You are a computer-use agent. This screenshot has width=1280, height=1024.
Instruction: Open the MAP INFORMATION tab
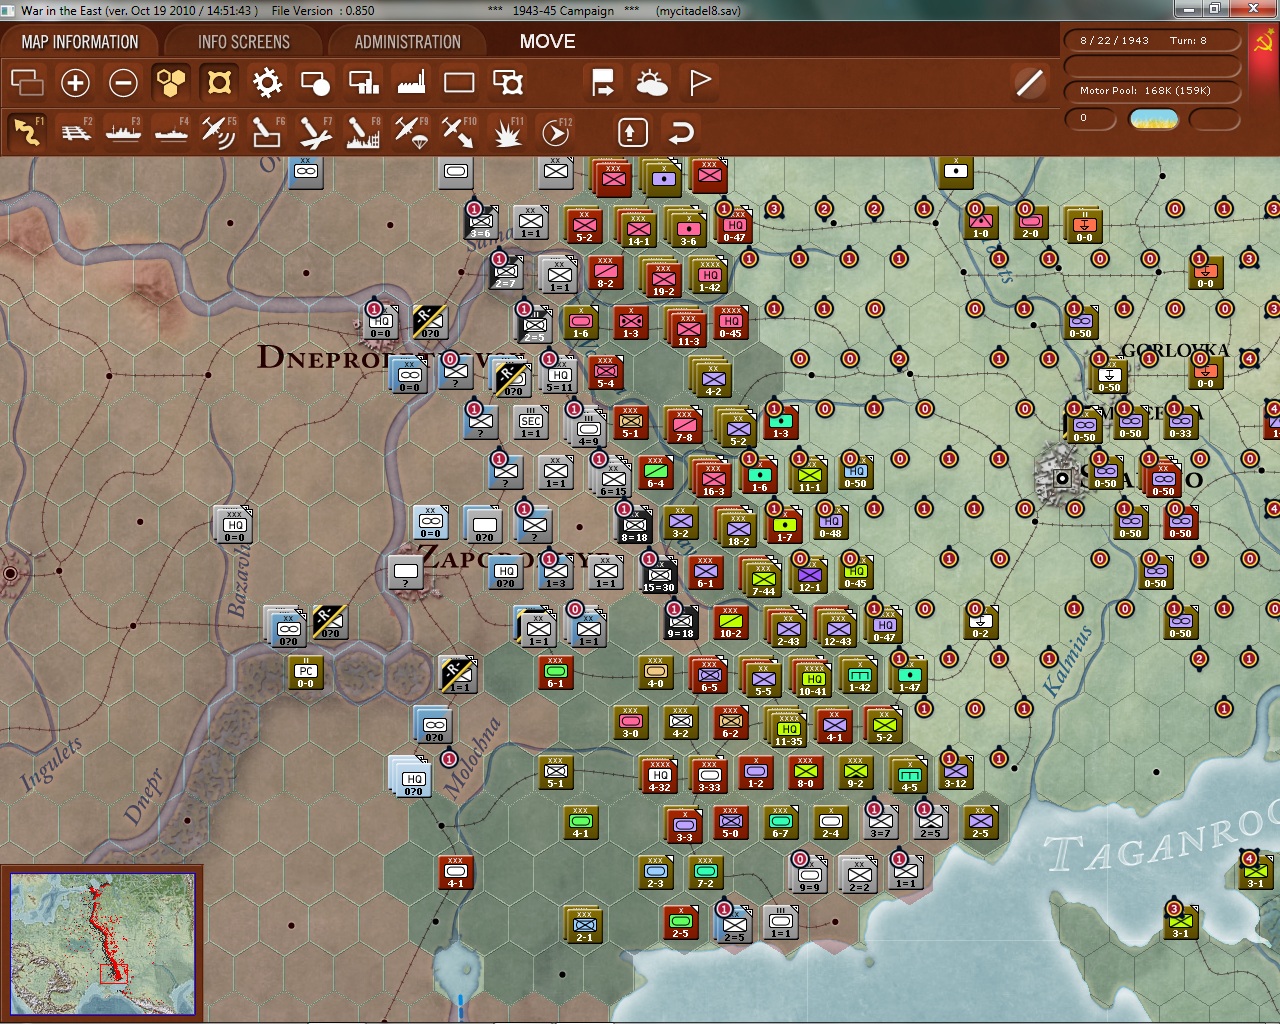80,42
